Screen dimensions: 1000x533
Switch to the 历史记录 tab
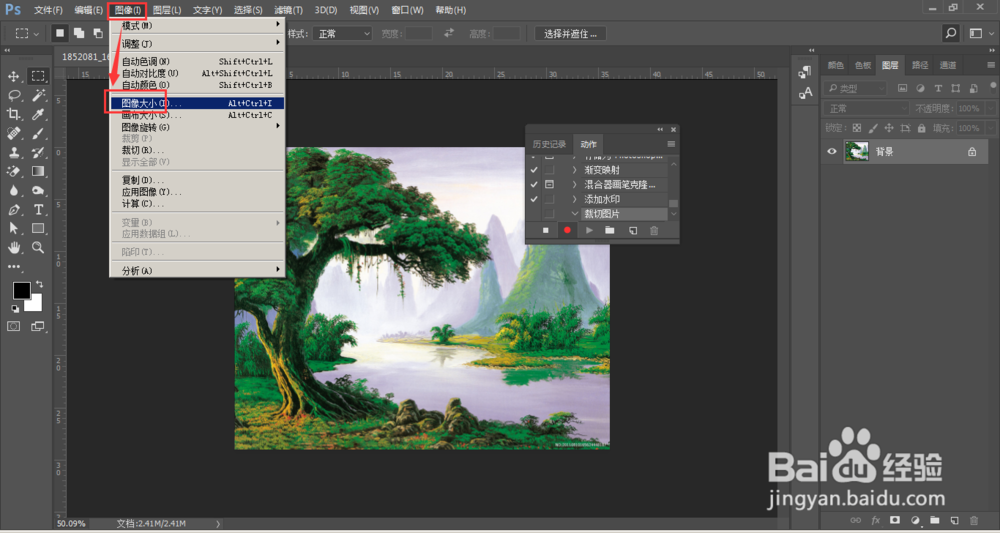[x=549, y=144]
